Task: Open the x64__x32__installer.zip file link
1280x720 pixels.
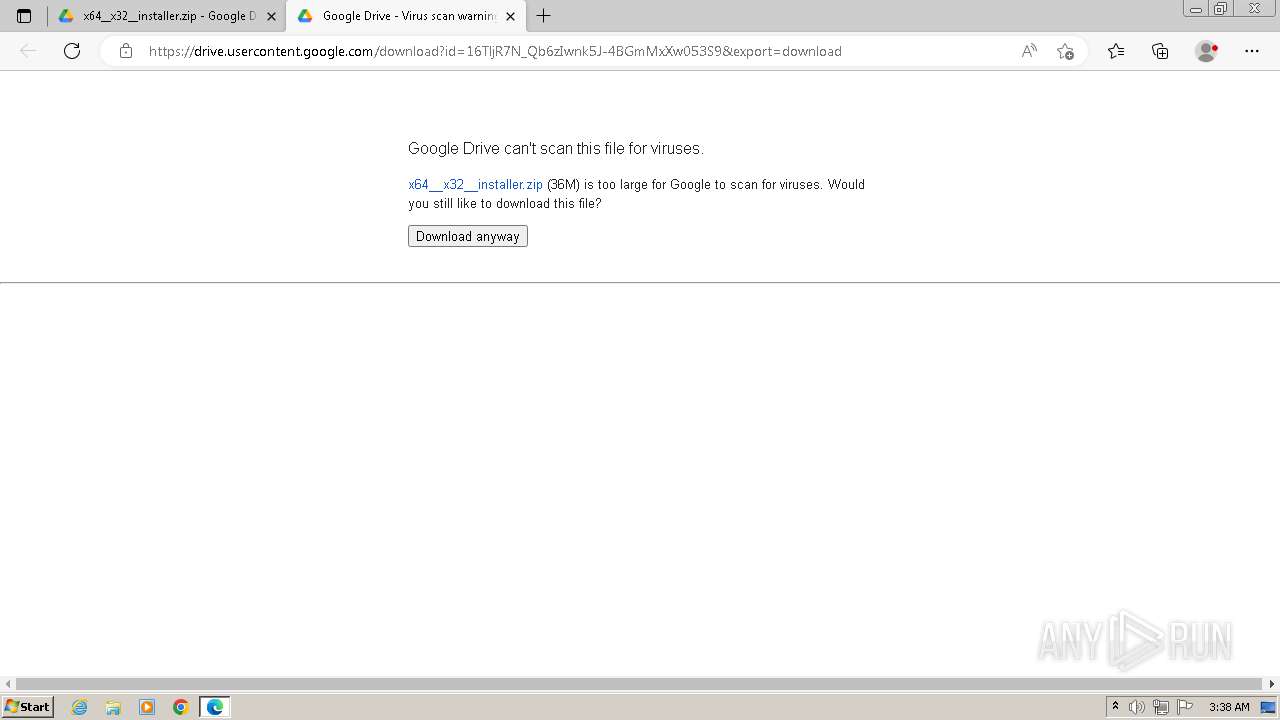Action: pos(476,184)
